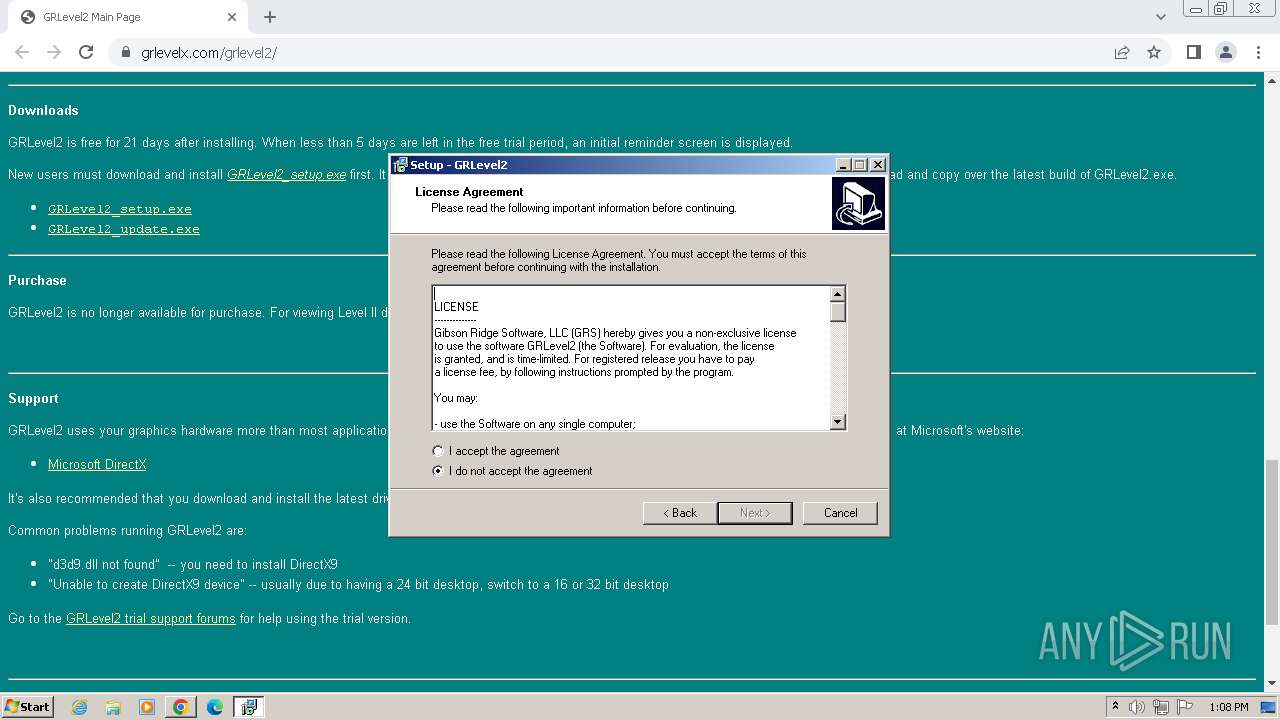Open the Action Center flag icon
Viewport: 1280px width, 720px height.
1186,707
